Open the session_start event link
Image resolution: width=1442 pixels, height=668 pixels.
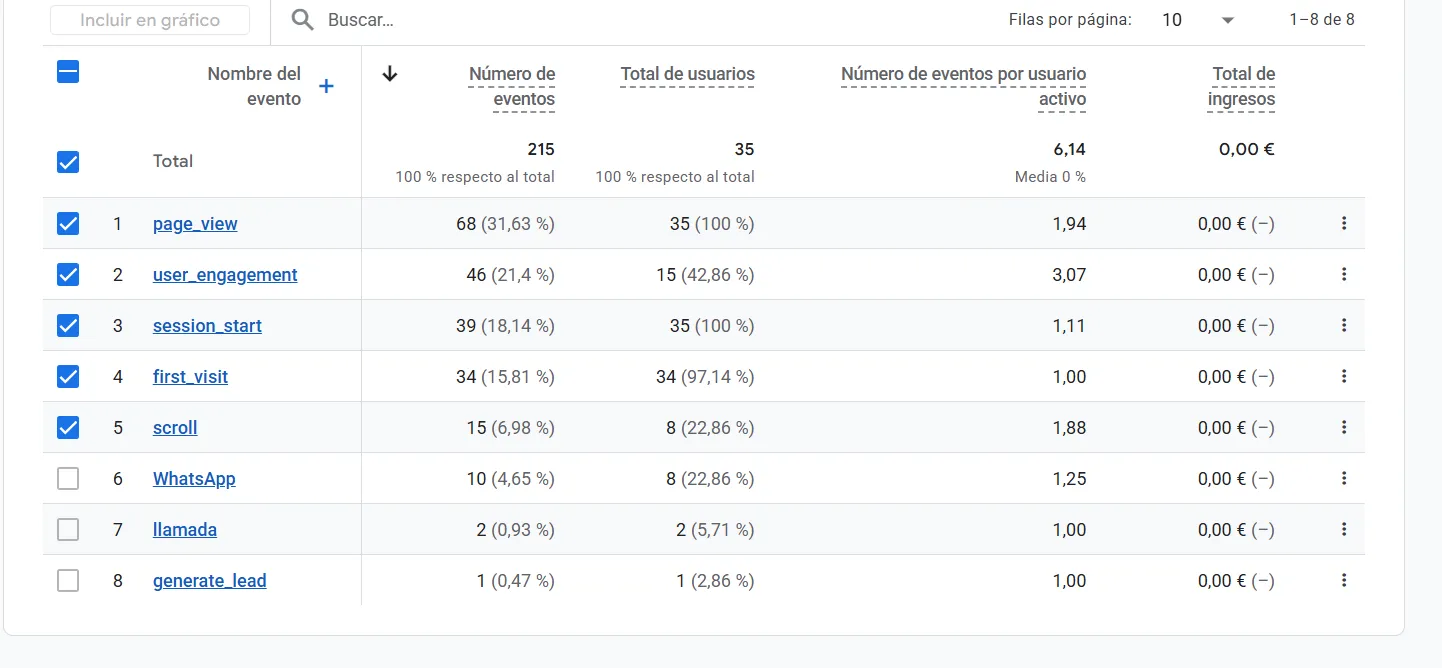pyautogui.click(x=207, y=326)
